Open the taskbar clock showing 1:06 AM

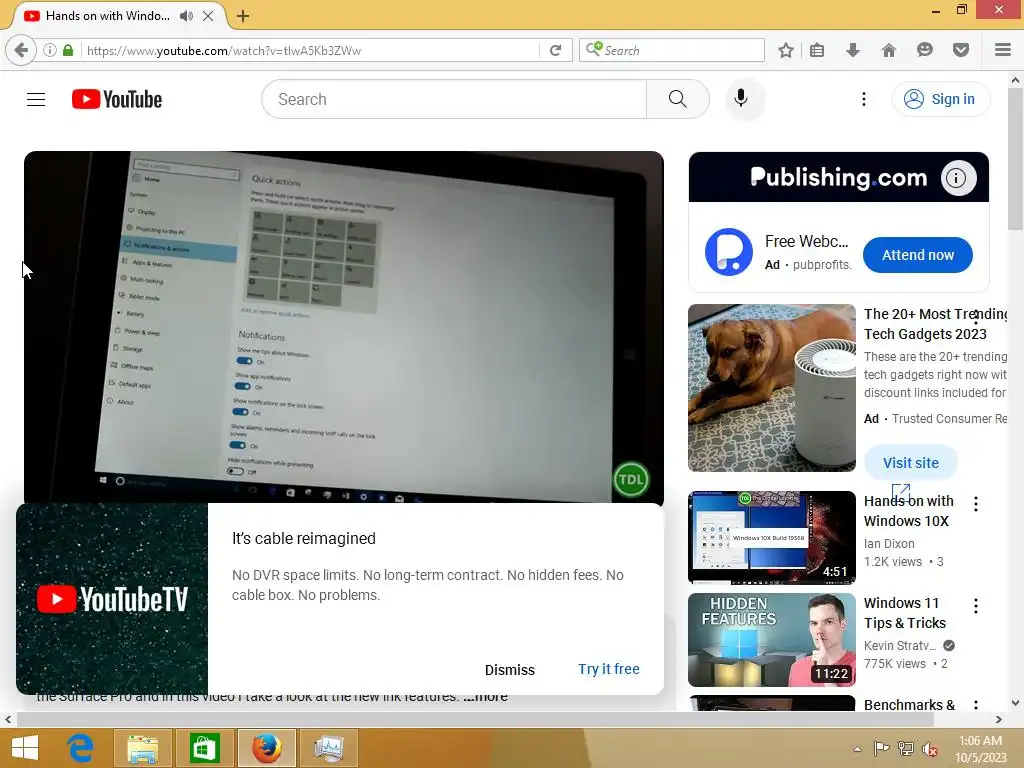[x=980, y=749]
